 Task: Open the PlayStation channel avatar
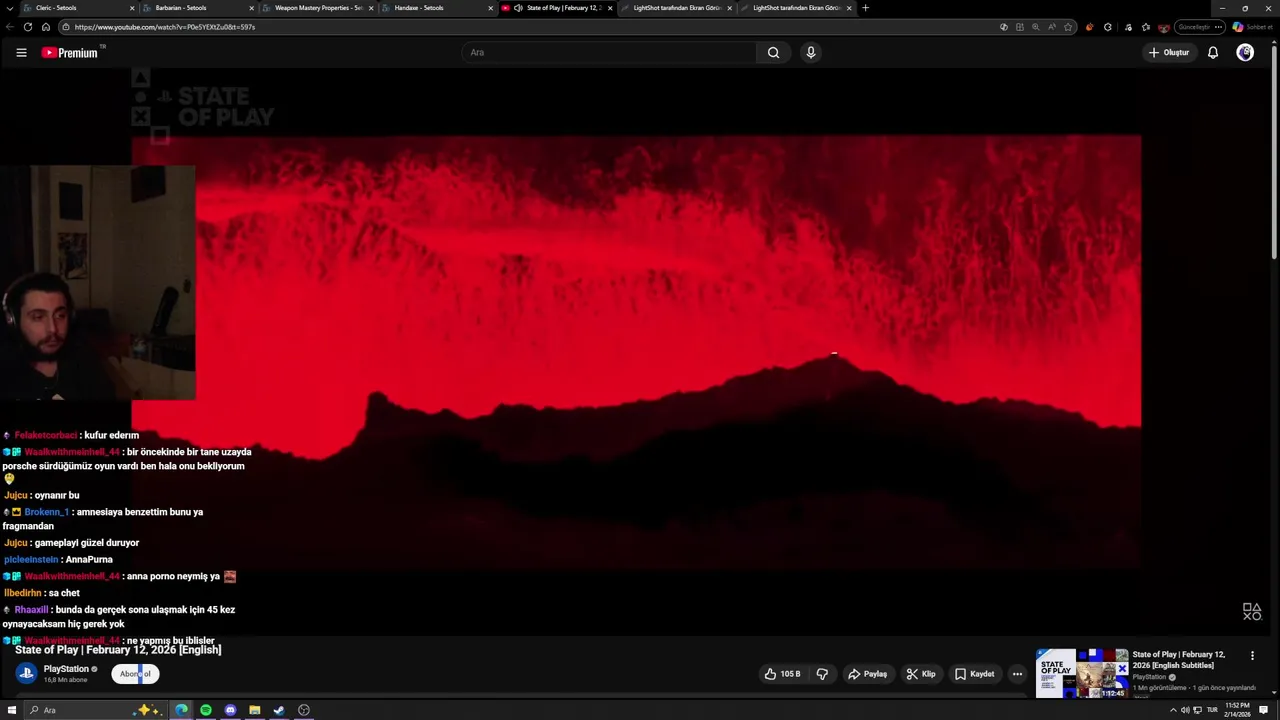pos(26,673)
